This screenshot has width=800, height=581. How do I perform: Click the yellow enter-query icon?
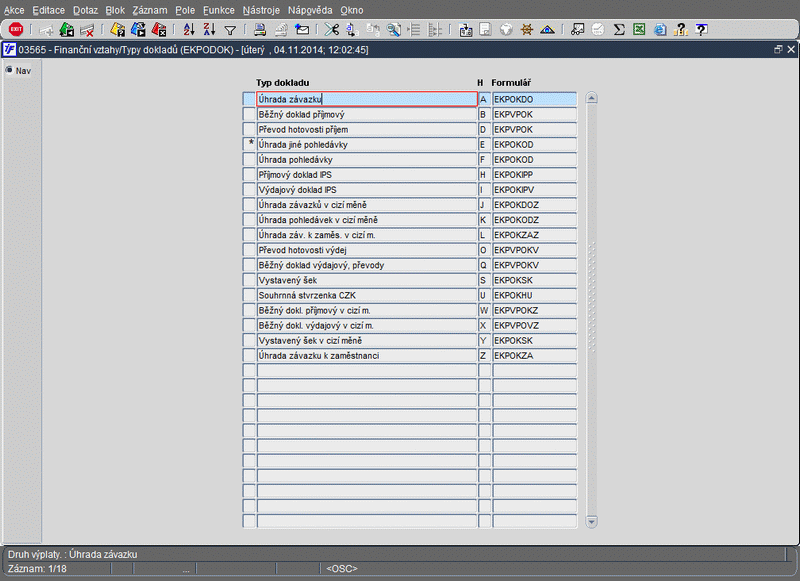pos(117,30)
